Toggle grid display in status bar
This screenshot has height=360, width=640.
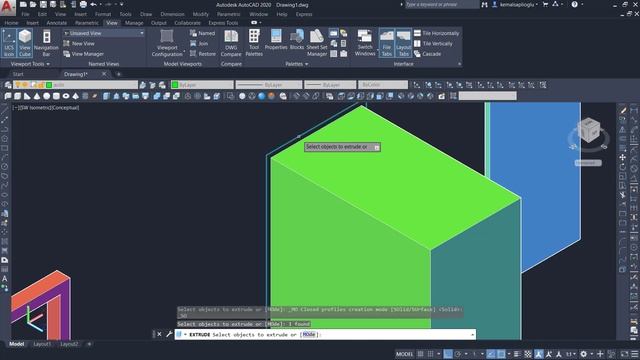pyautogui.click(x=420, y=354)
